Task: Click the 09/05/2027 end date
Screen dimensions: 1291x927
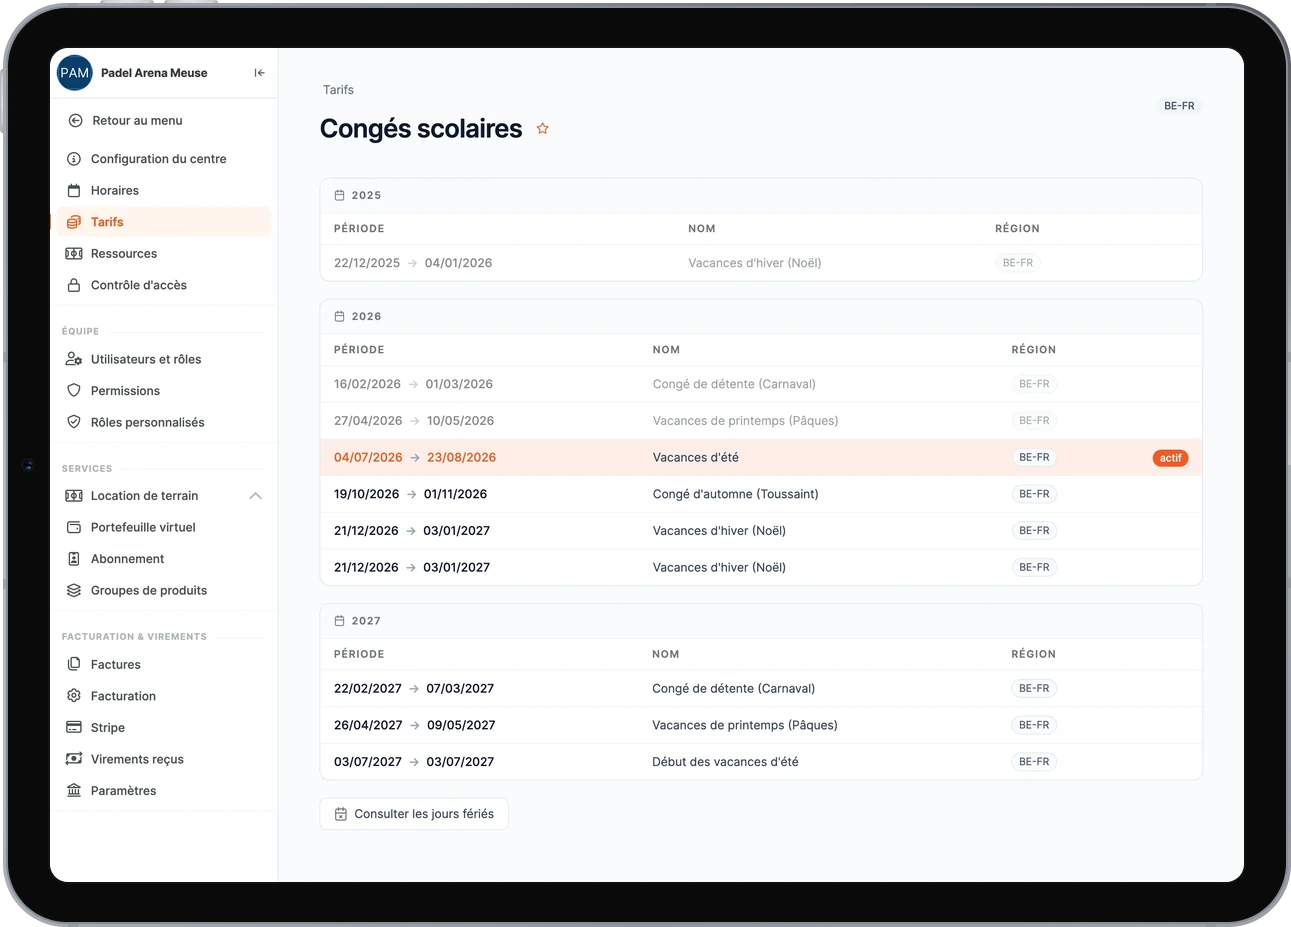Action: (x=461, y=725)
